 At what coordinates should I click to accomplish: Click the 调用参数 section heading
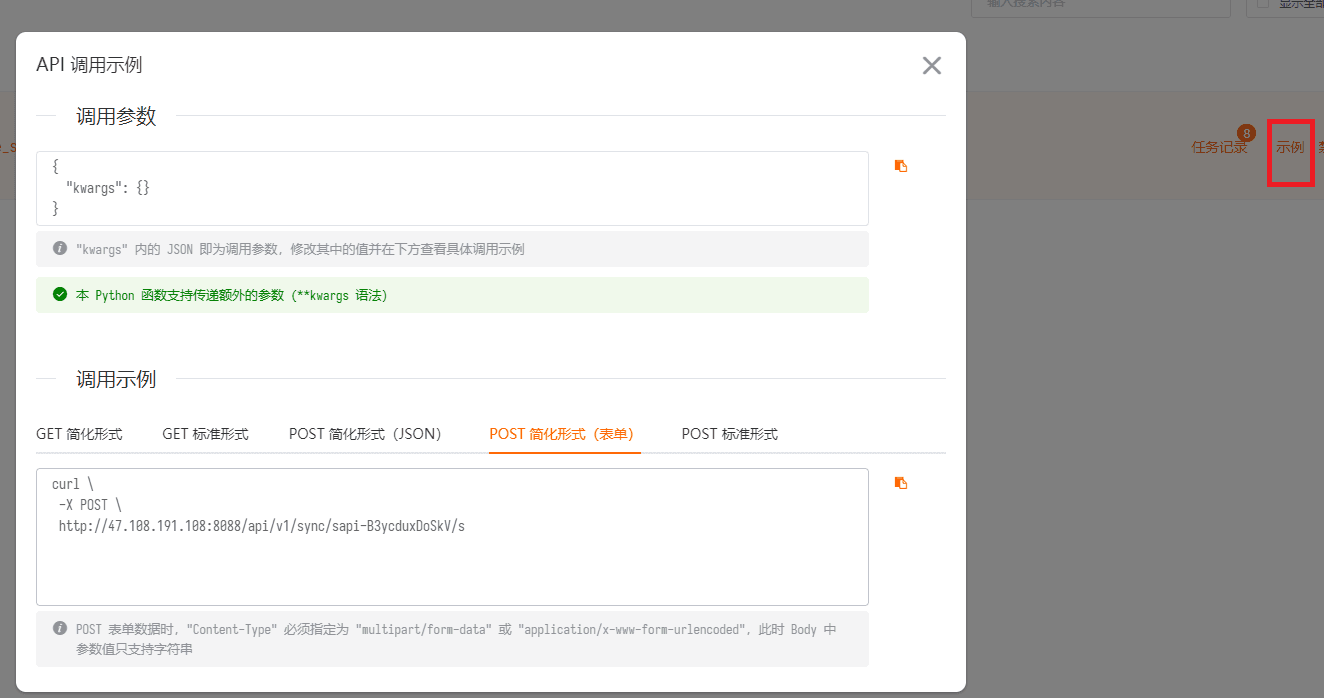coord(116,116)
